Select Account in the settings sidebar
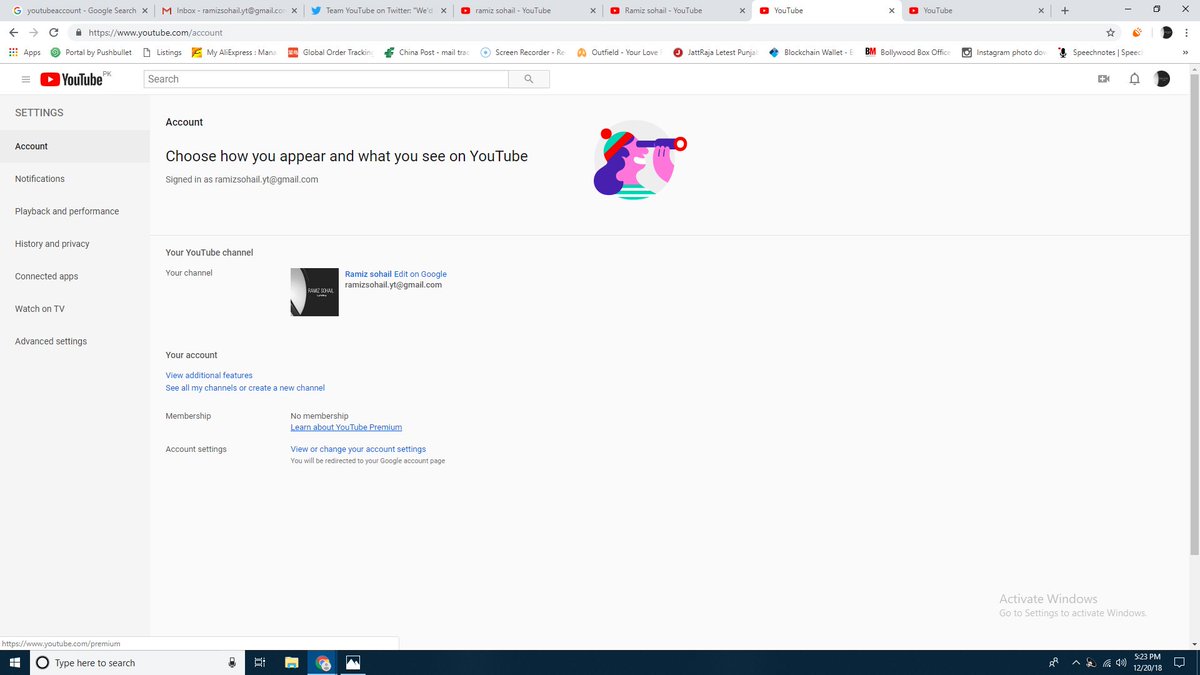Image resolution: width=1200 pixels, height=675 pixels. 75,146
